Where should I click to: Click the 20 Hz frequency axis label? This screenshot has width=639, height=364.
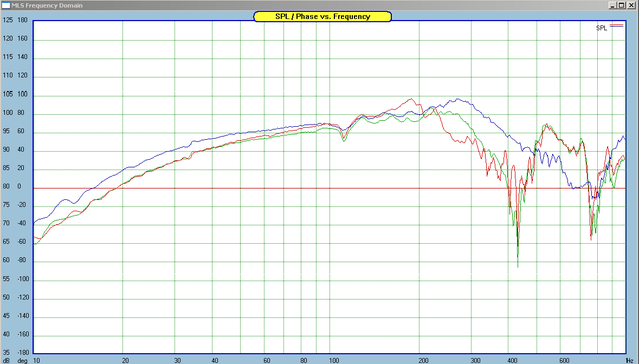[126, 361]
